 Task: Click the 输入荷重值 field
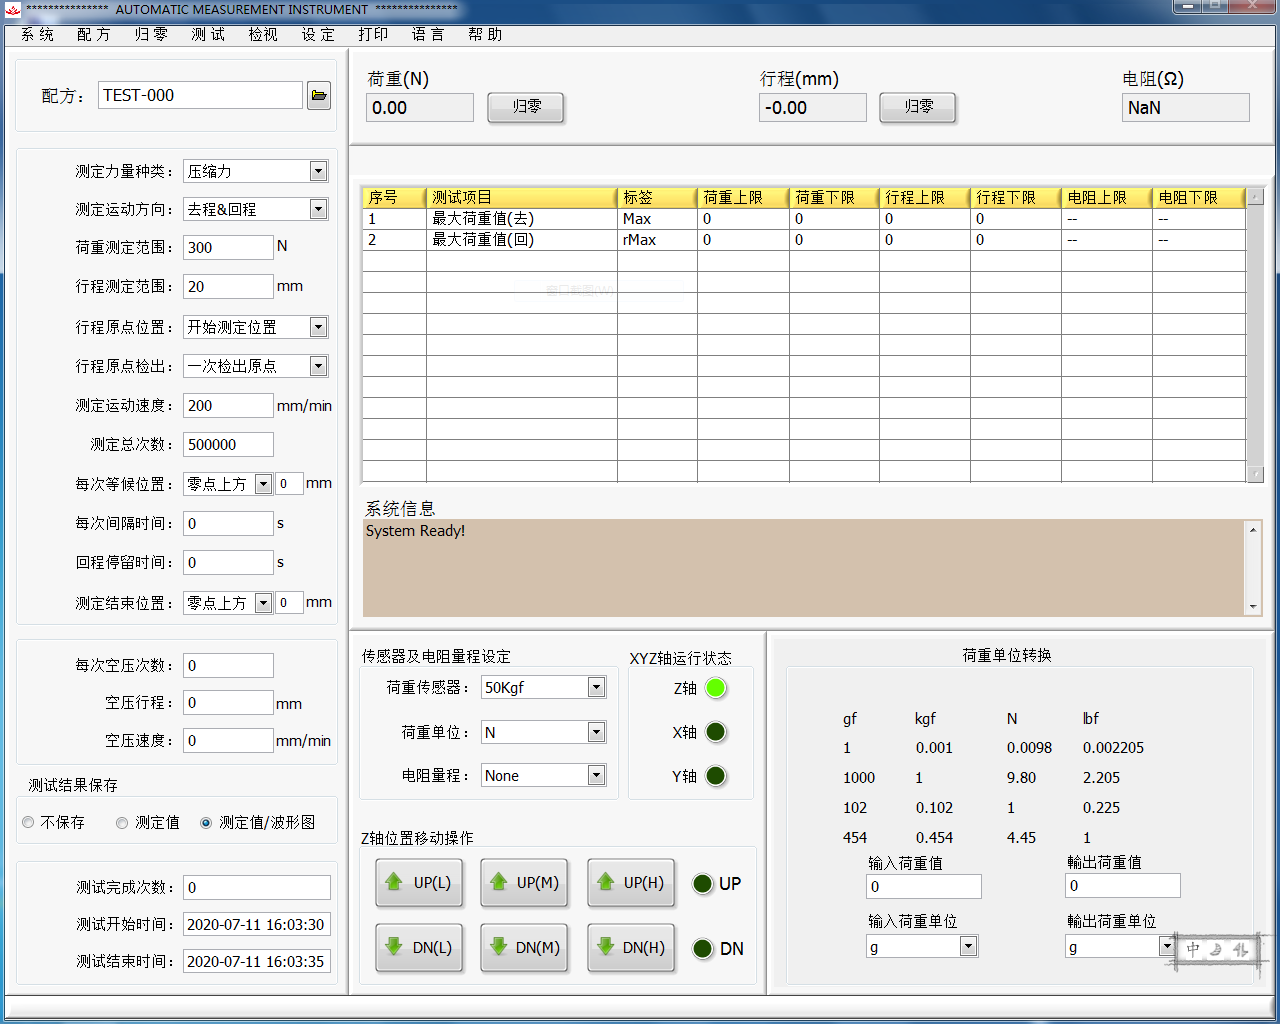coord(924,886)
